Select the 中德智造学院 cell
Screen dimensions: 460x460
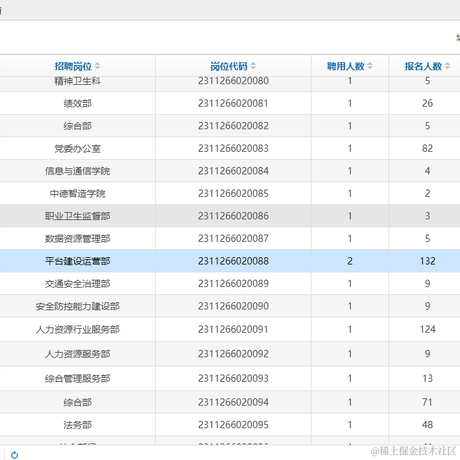78,193
